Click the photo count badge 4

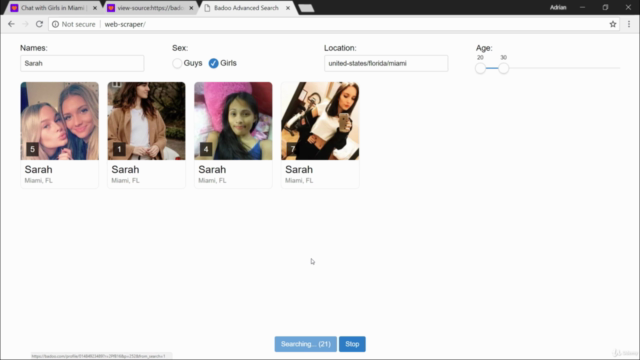(206, 149)
